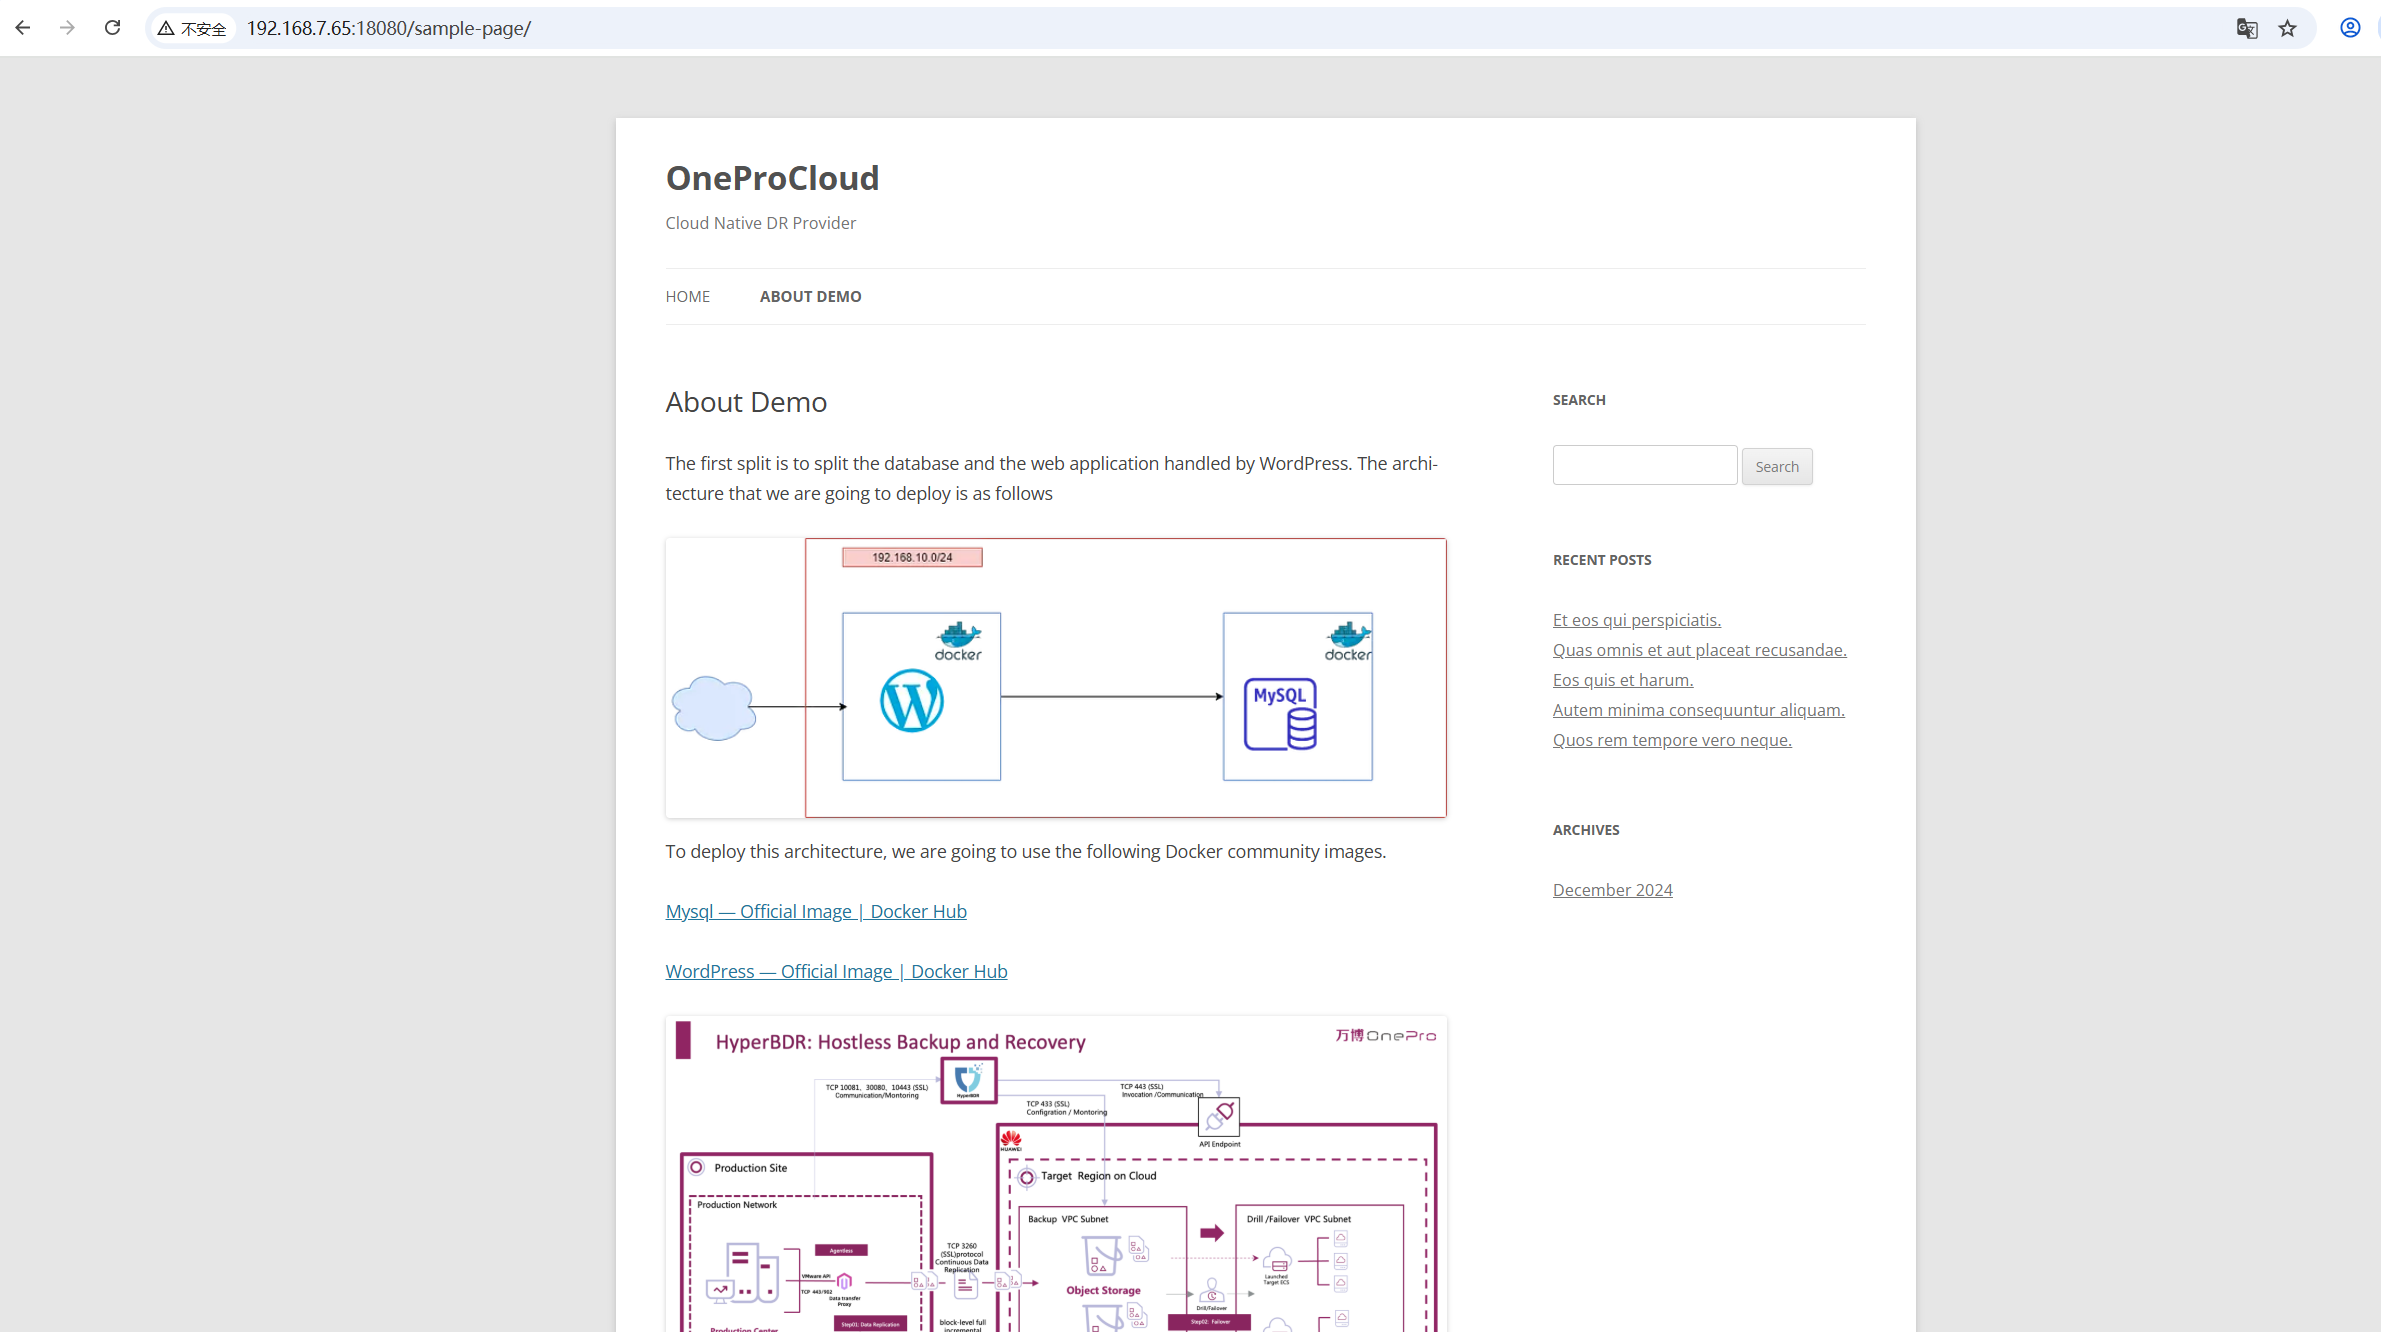Select the ABOUT DEMO menu item
This screenshot has height=1332, width=2381.
(x=810, y=296)
